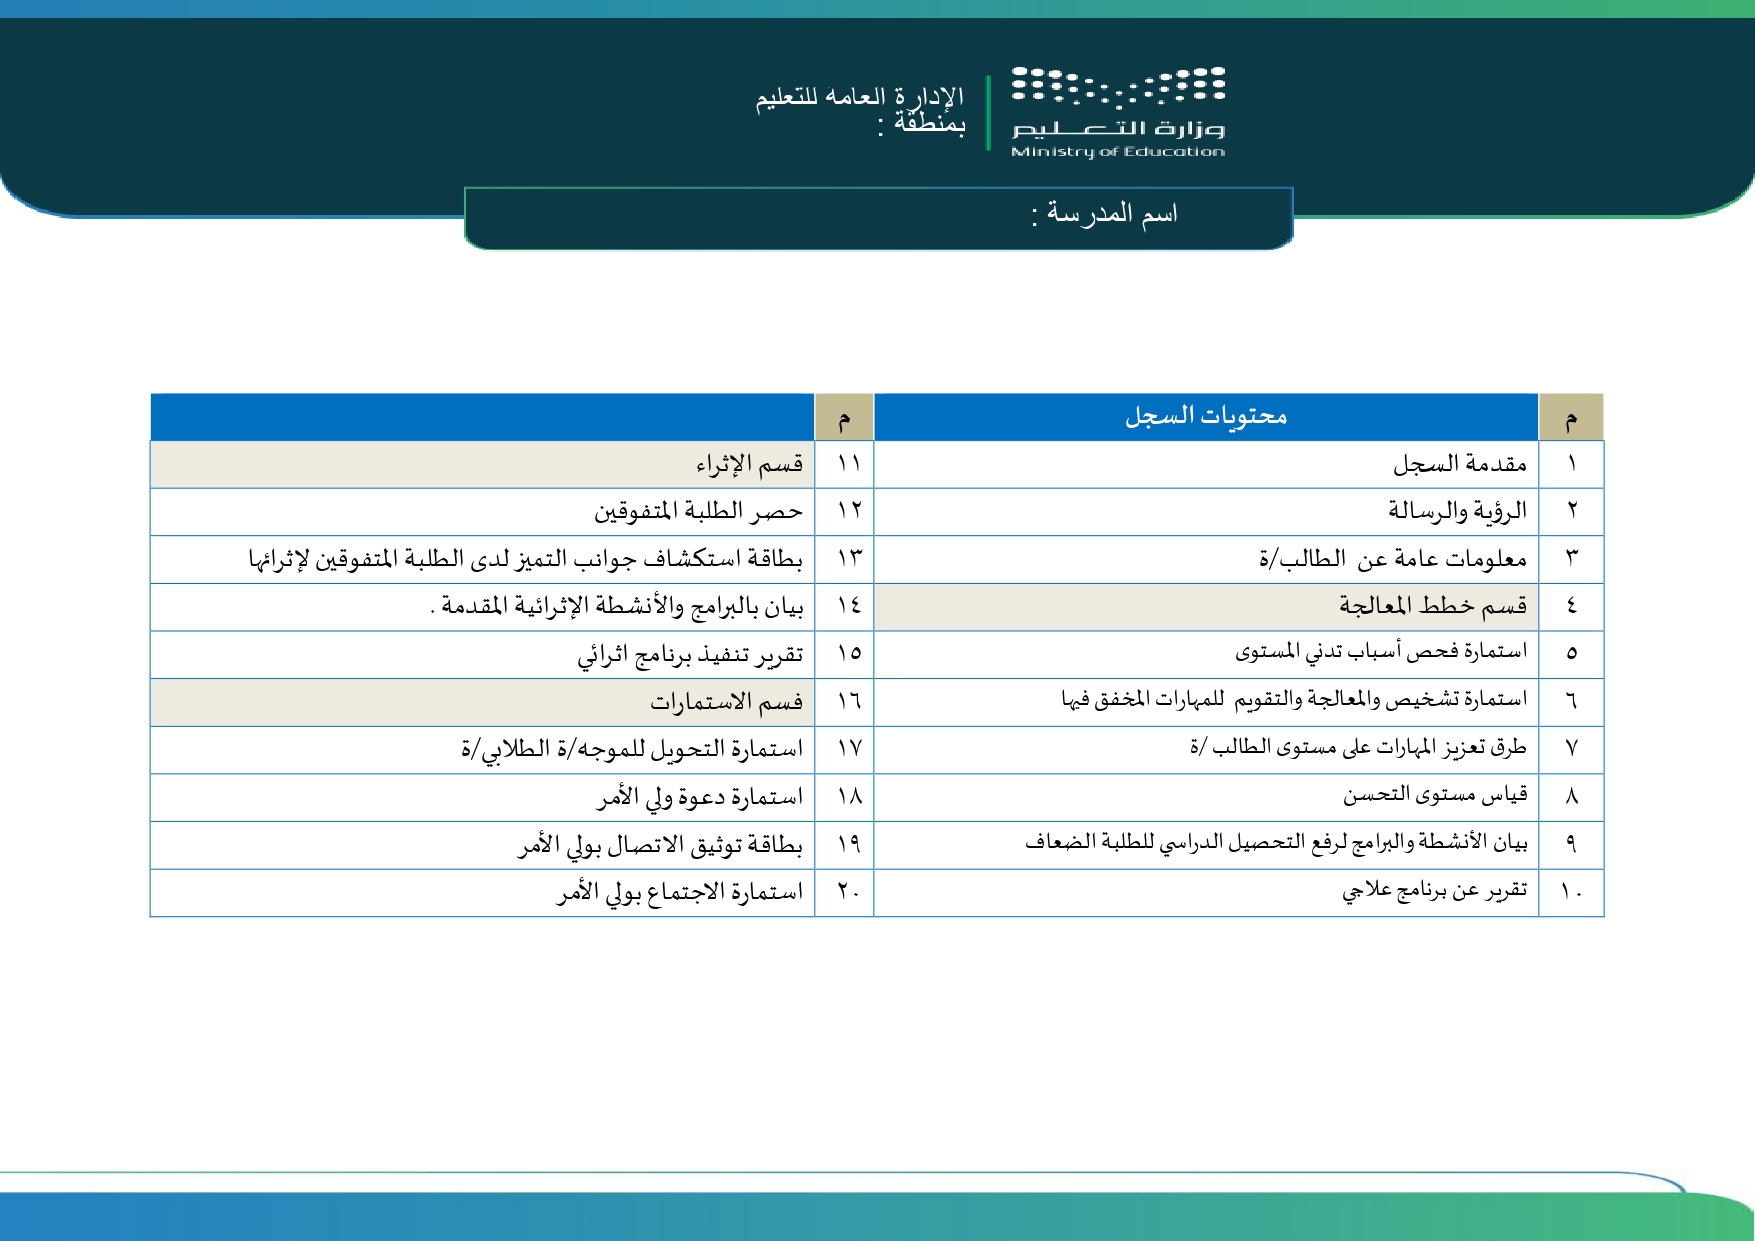The height and width of the screenshot is (1241, 1755).
Task: Open تقرير عن برنامج علاجي entry
Action: (1434, 891)
